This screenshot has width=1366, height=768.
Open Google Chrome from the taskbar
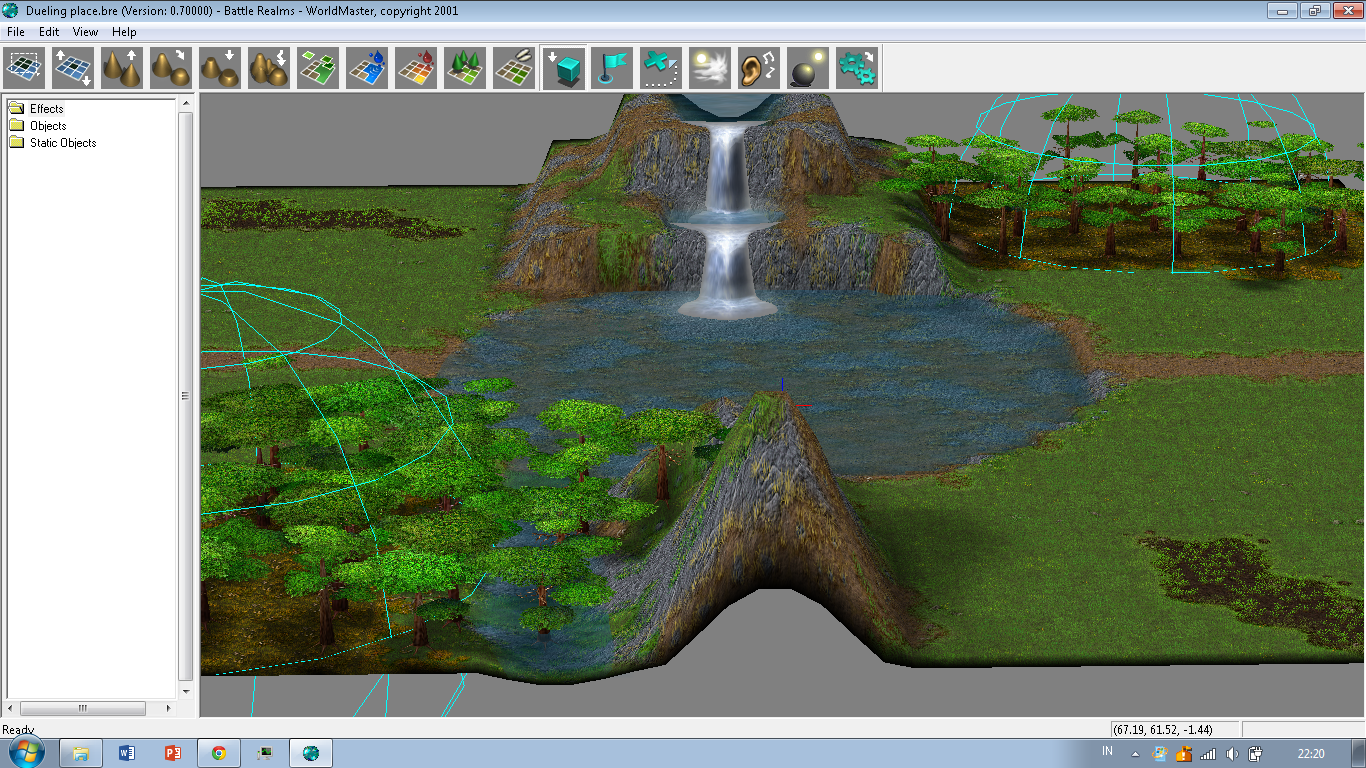coord(218,753)
